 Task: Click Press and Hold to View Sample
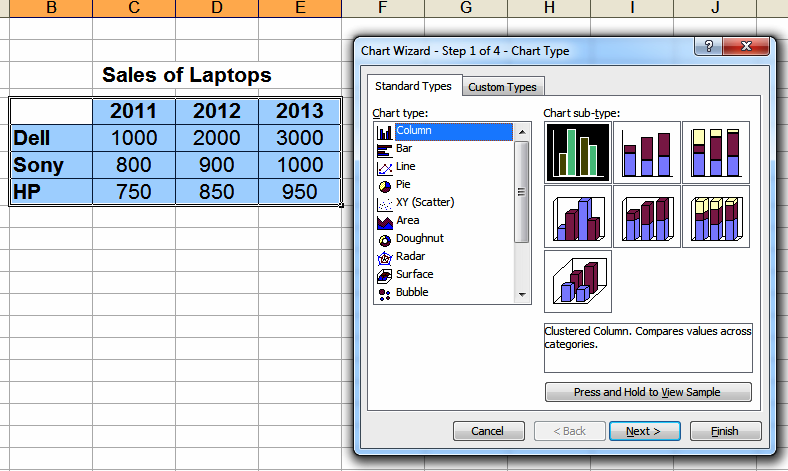(x=648, y=392)
